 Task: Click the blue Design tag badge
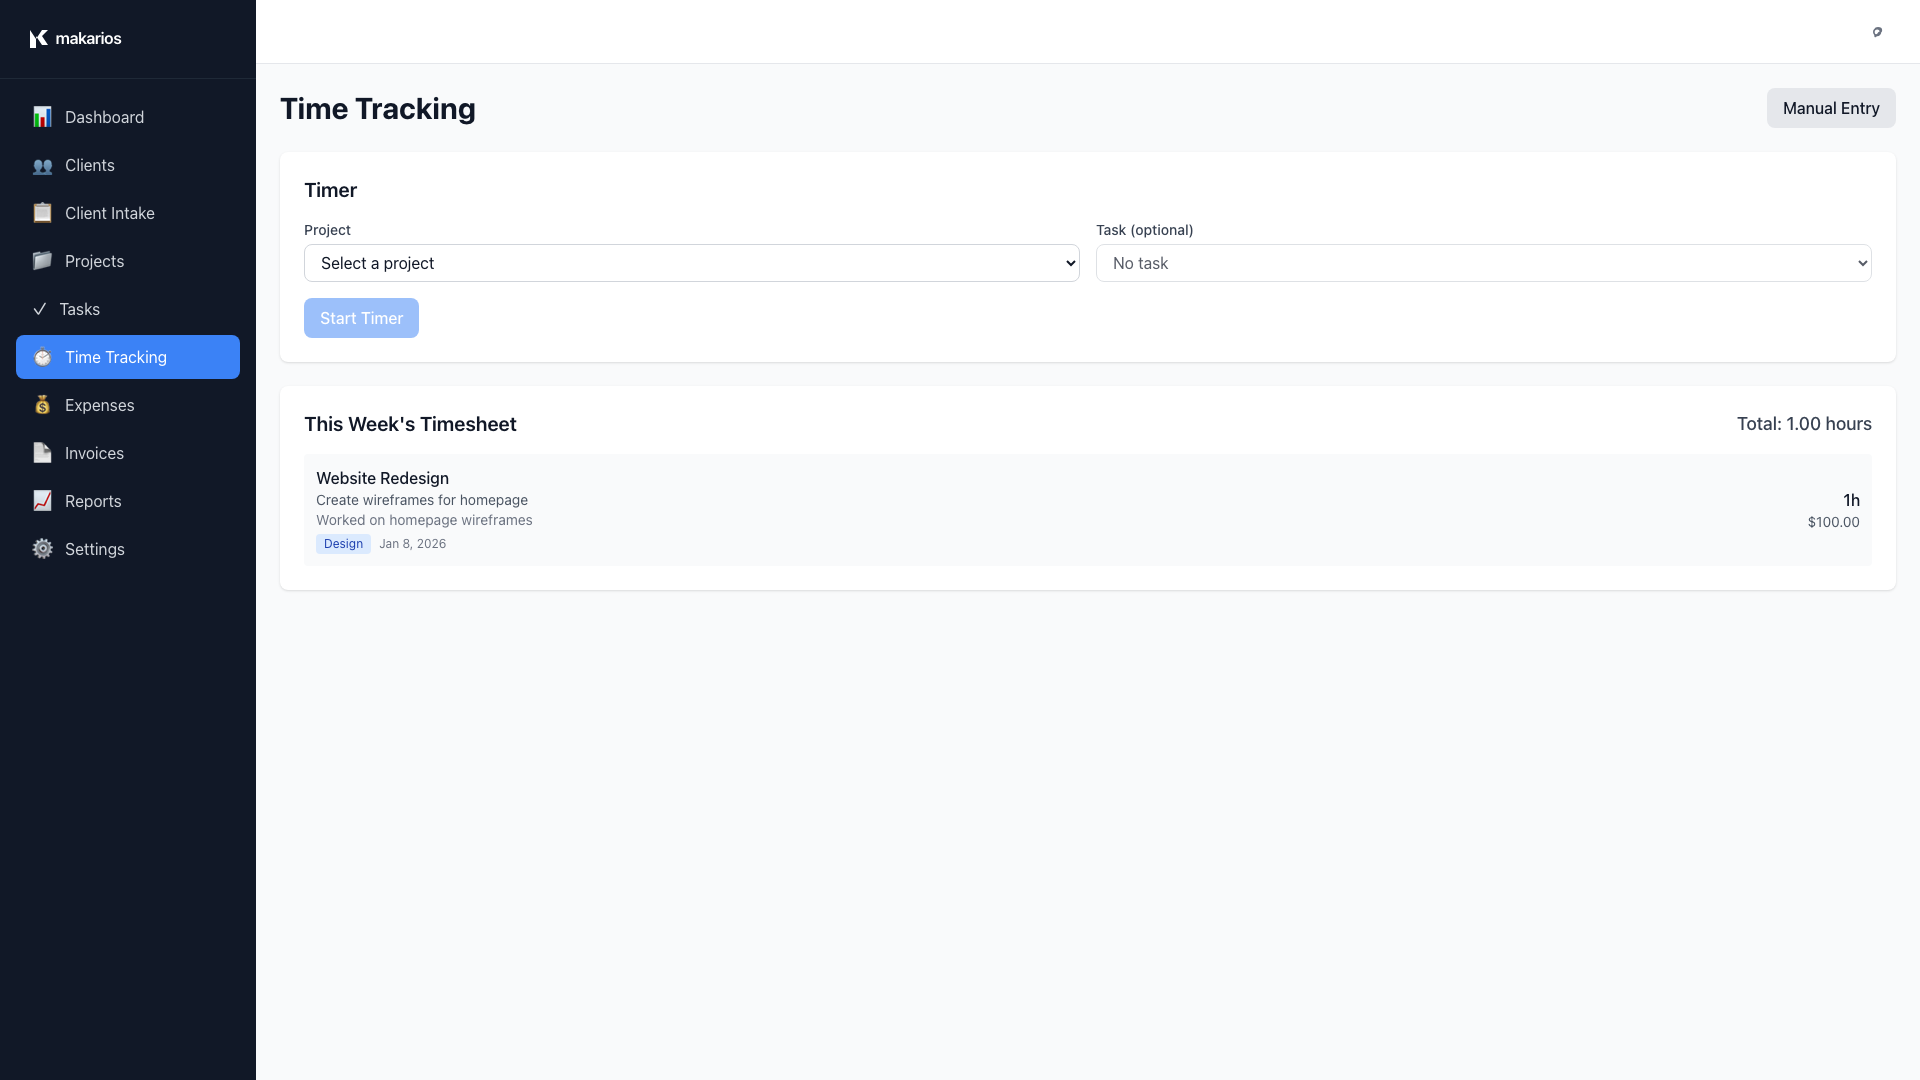pos(343,544)
